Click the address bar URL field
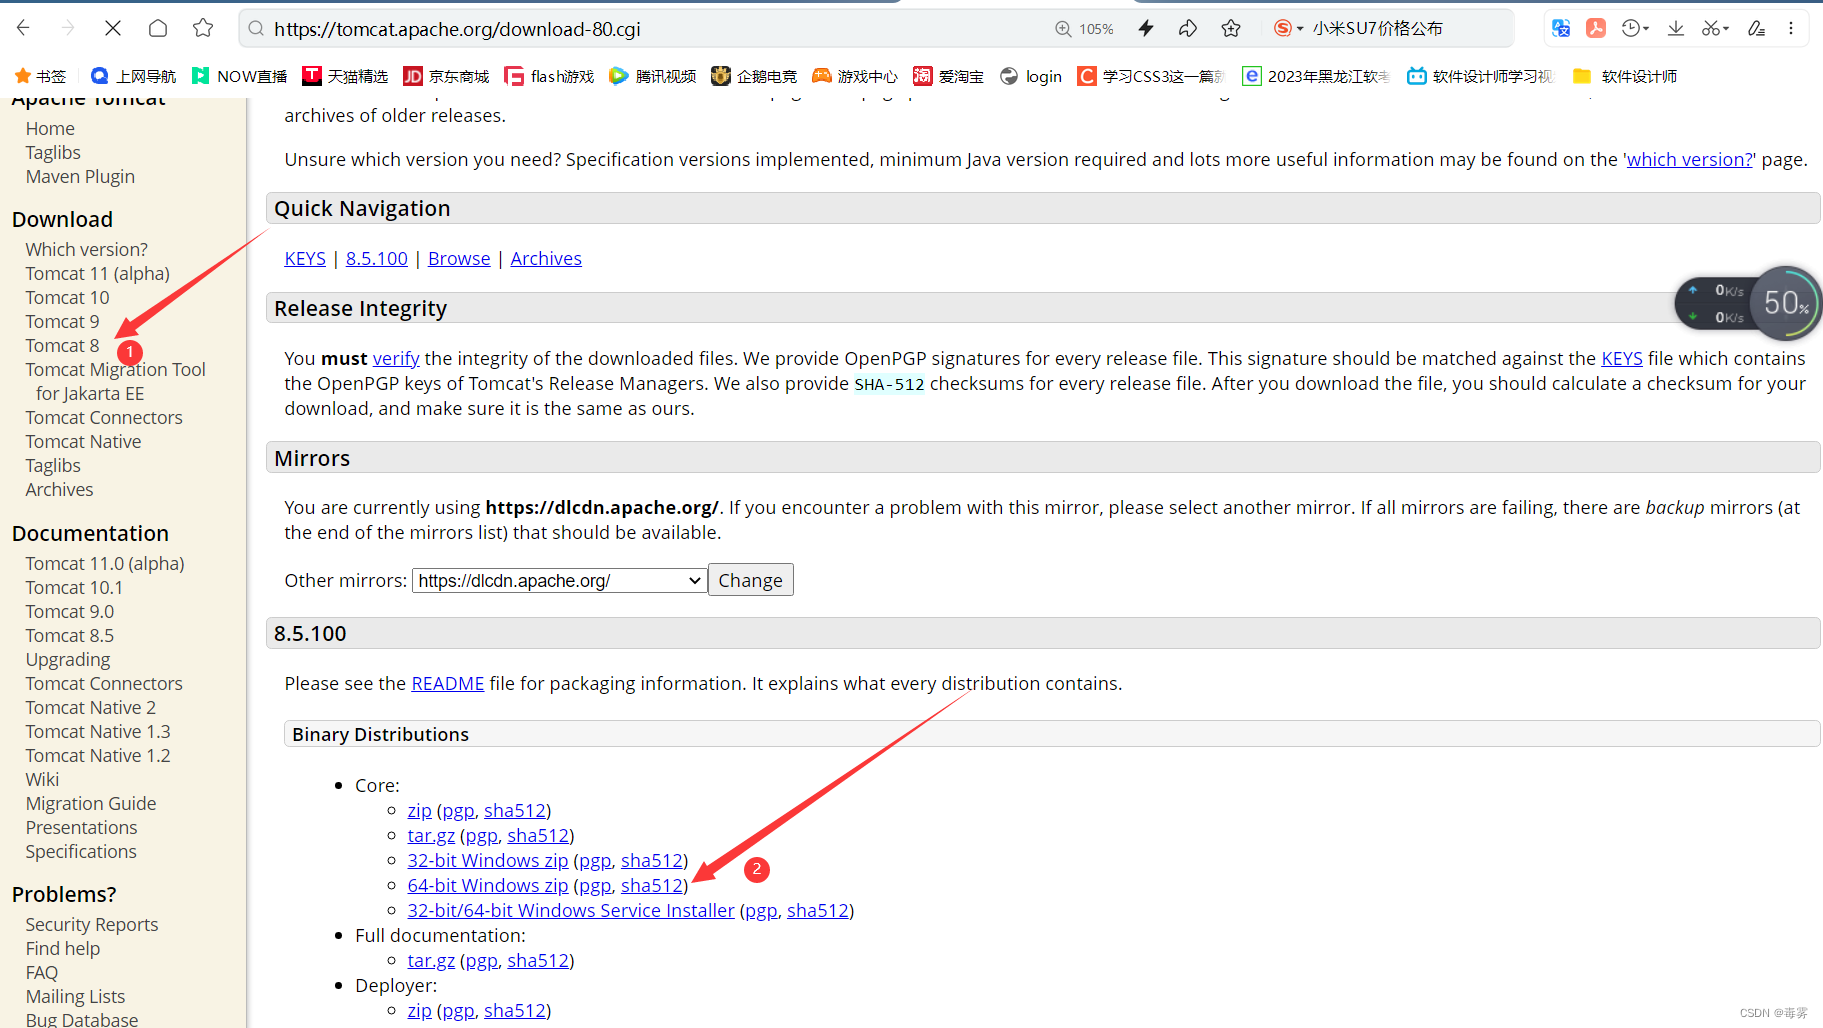The image size is (1823, 1028). pyautogui.click(x=640, y=29)
